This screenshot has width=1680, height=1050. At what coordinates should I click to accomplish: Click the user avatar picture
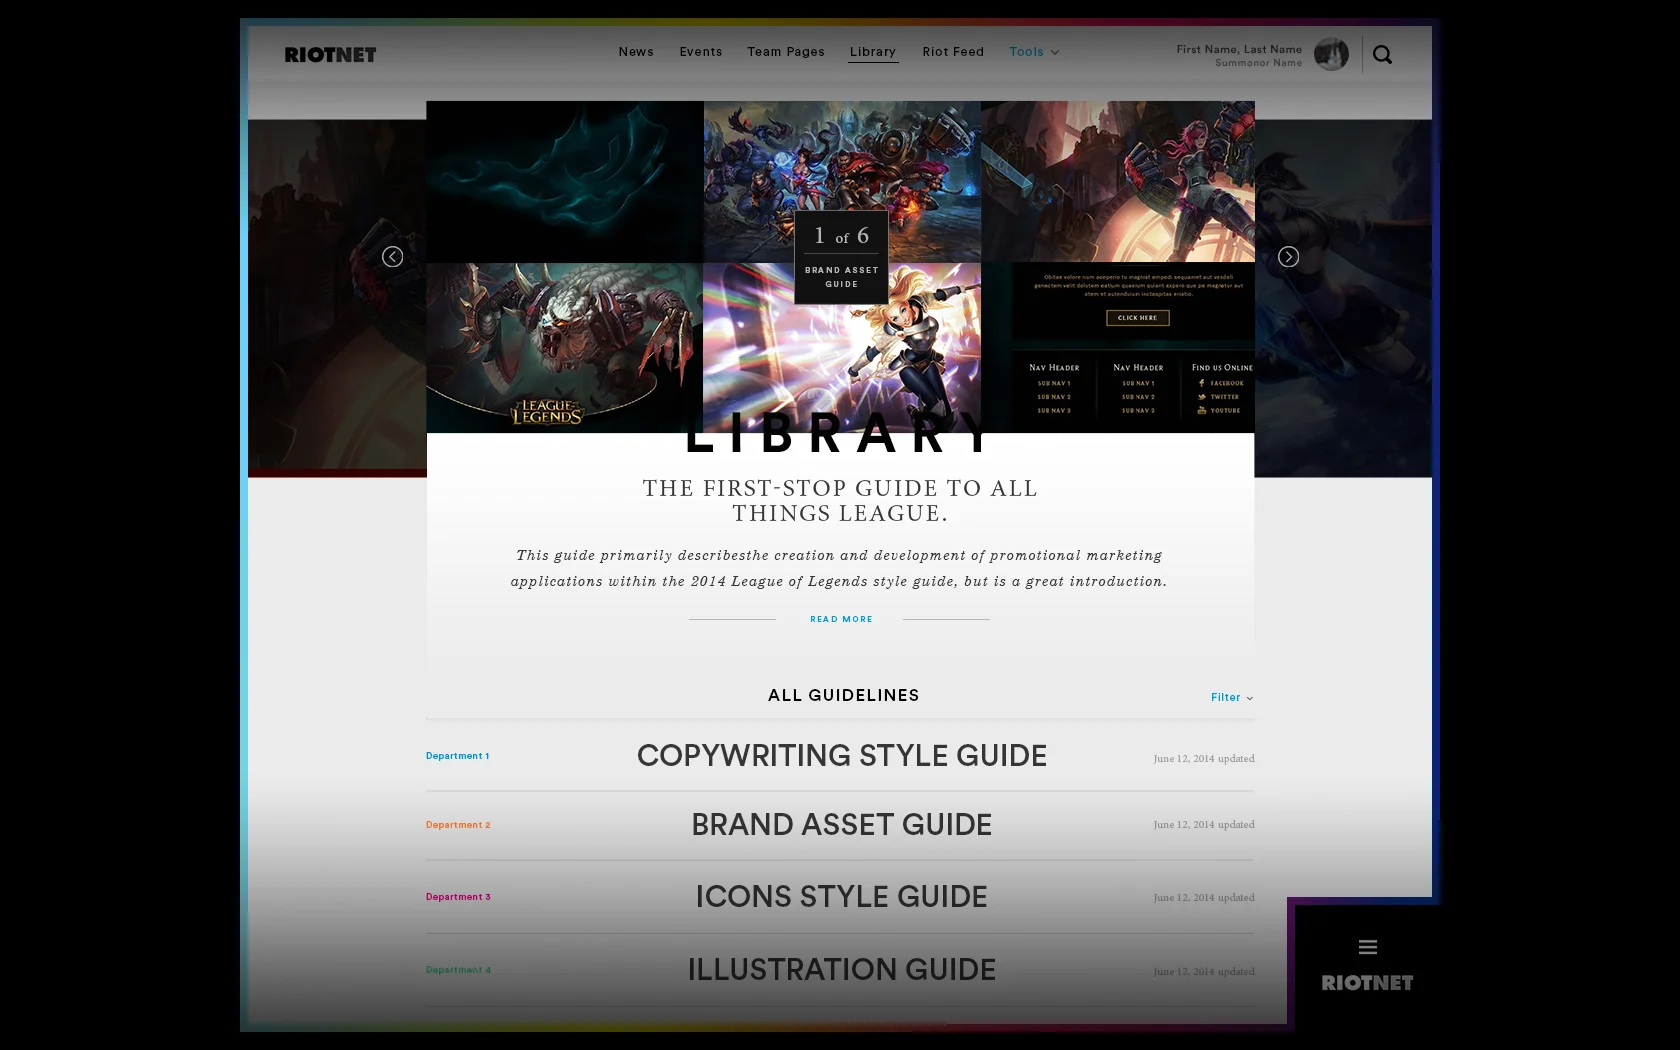click(x=1331, y=54)
